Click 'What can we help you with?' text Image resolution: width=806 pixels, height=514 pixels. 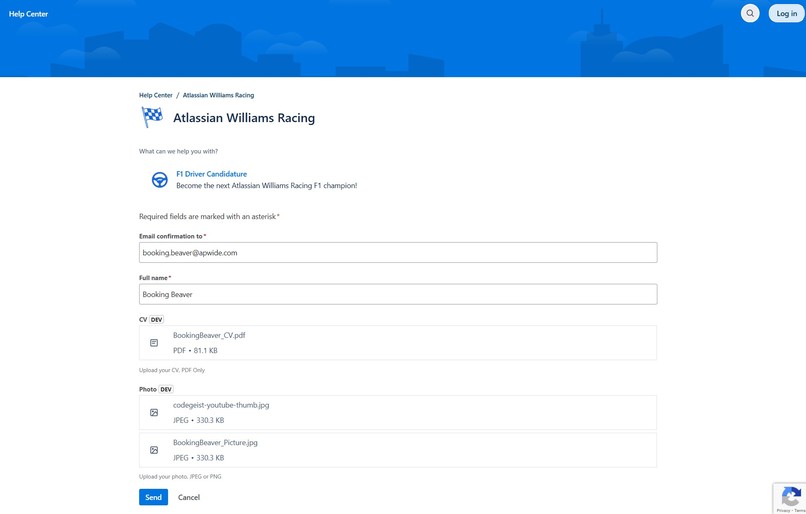pyautogui.click(x=178, y=151)
